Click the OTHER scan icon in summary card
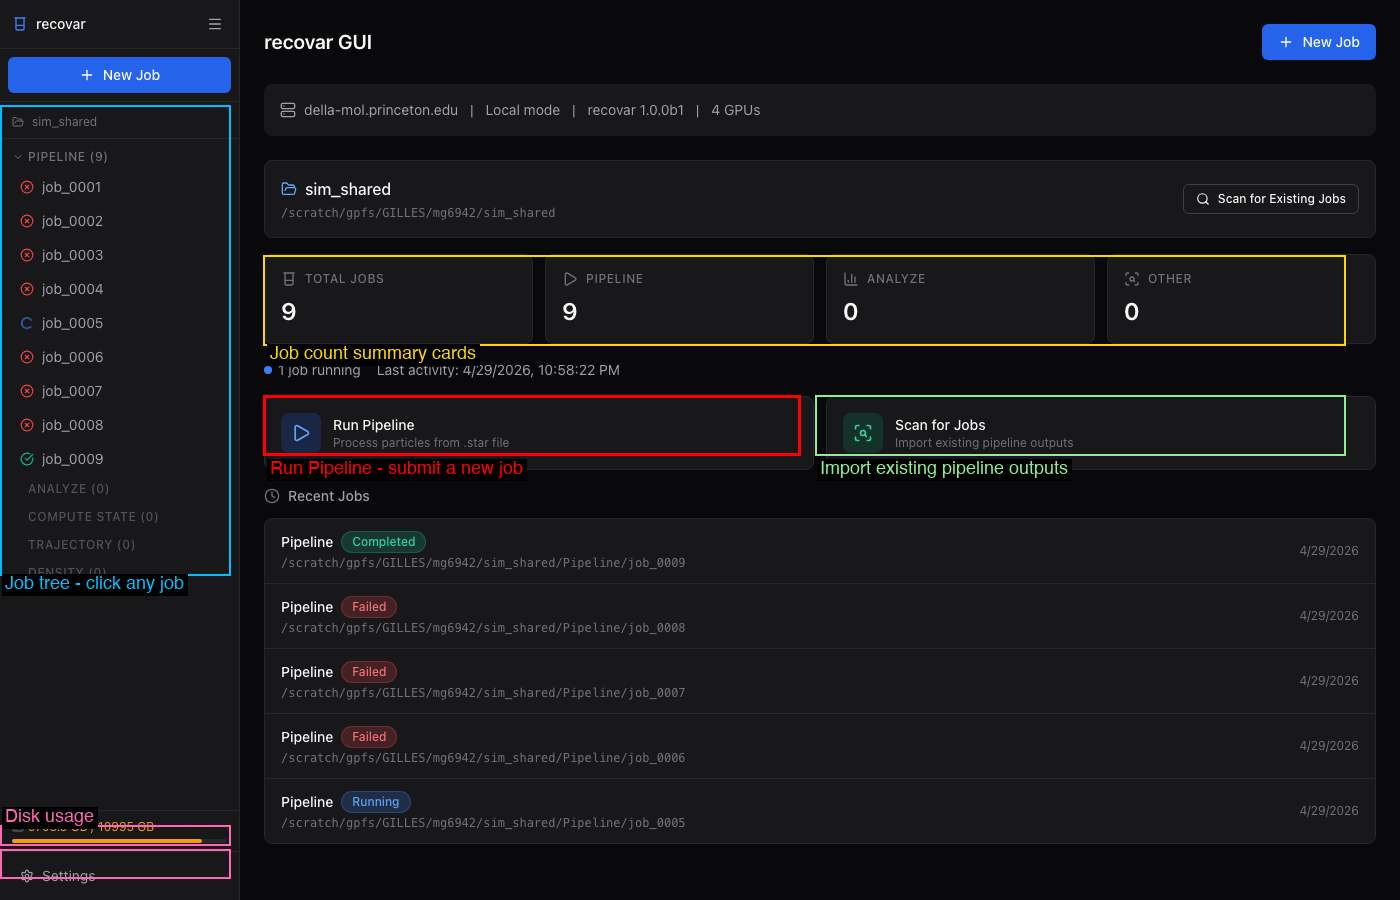 [1132, 279]
